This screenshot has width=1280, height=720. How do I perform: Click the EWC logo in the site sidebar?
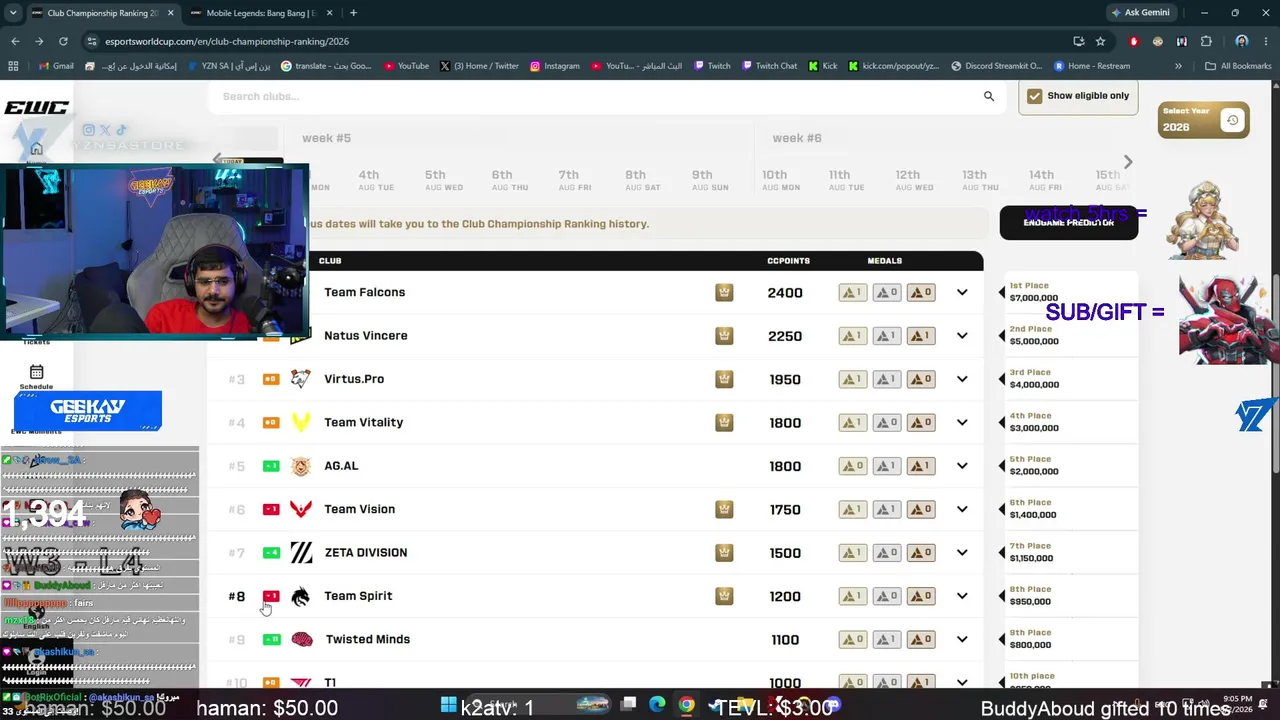click(37, 108)
